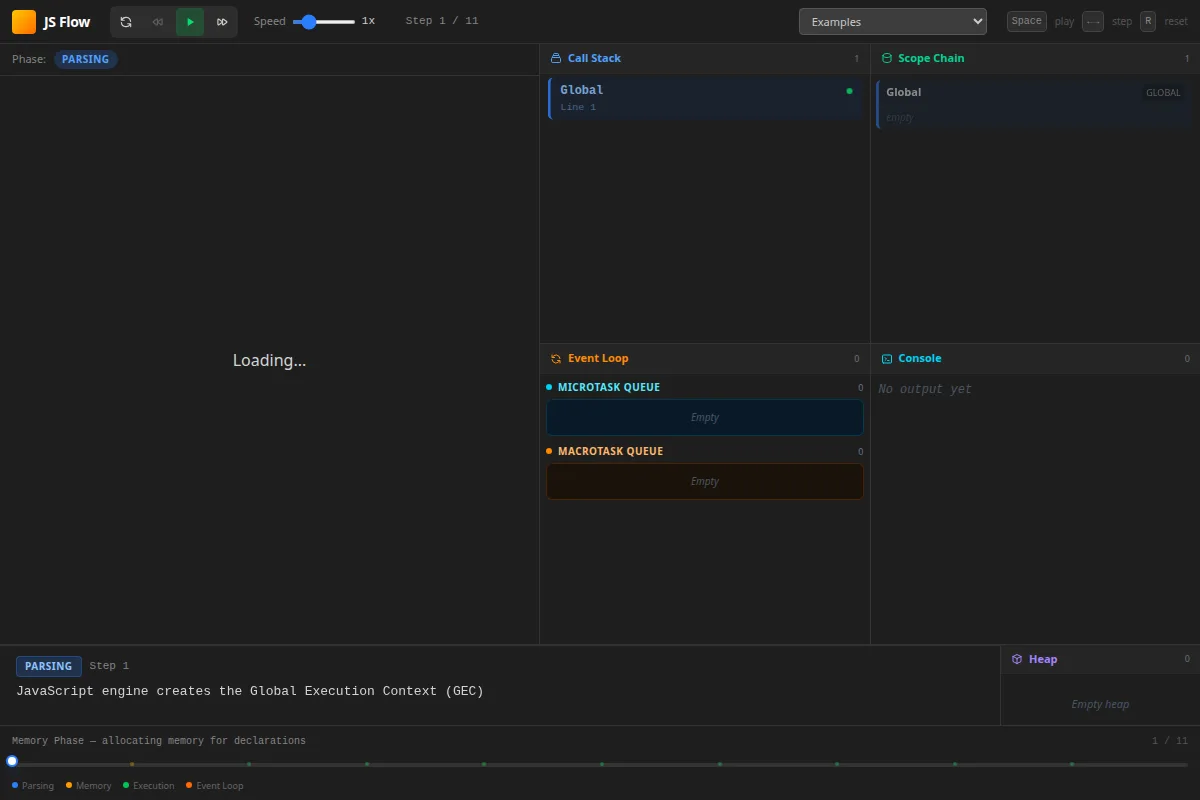
Task: Click the green active dot on Global frame
Action: click(849, 91)
